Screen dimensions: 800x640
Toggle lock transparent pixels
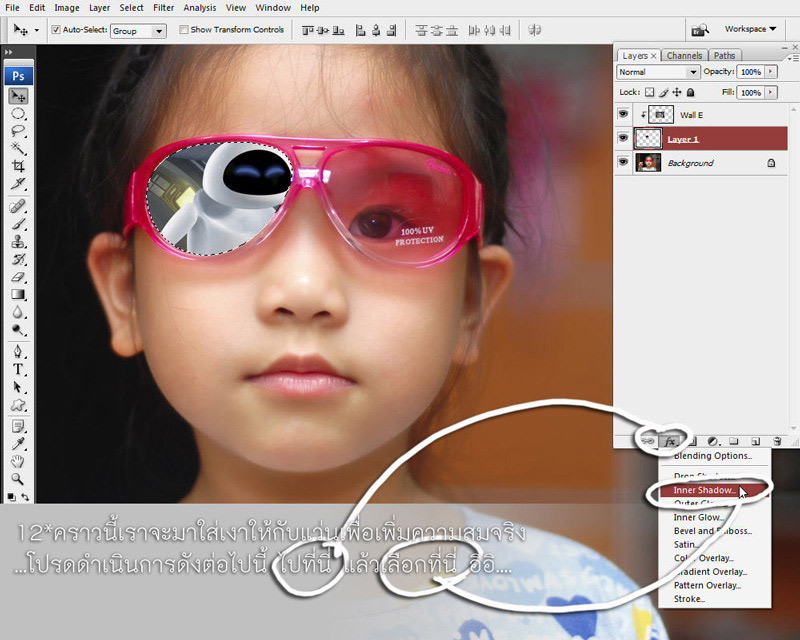649,92
